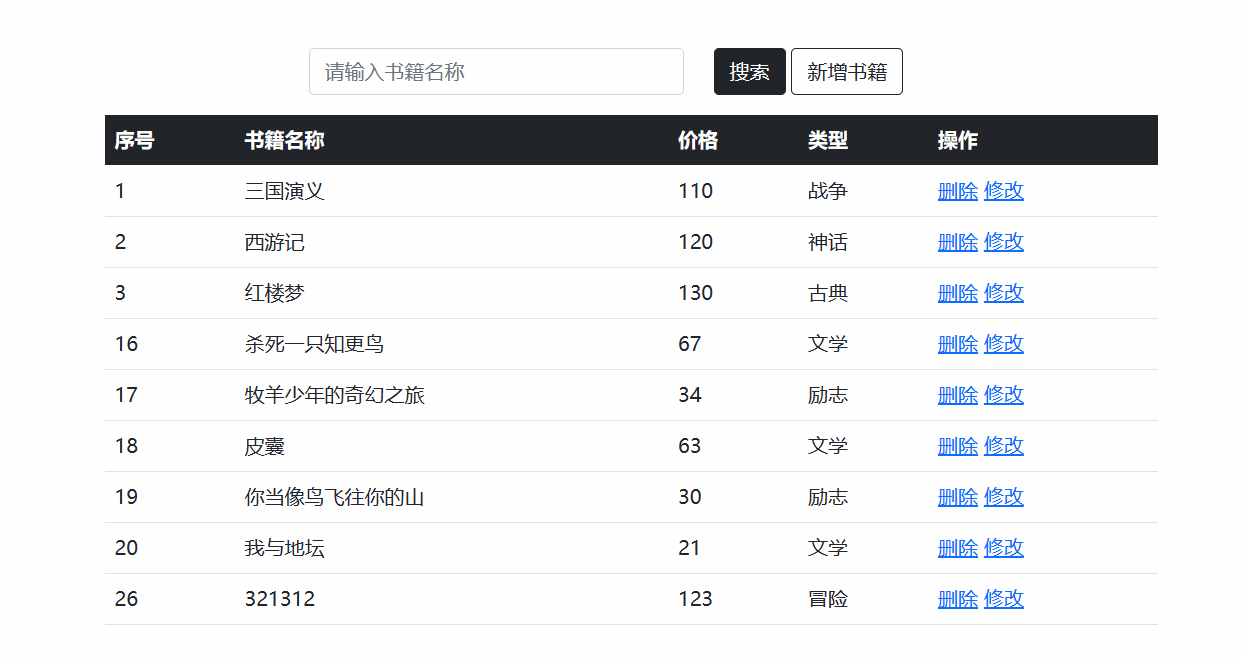
Task: Select the book title 西游记
Action: [x=275, y=242]
